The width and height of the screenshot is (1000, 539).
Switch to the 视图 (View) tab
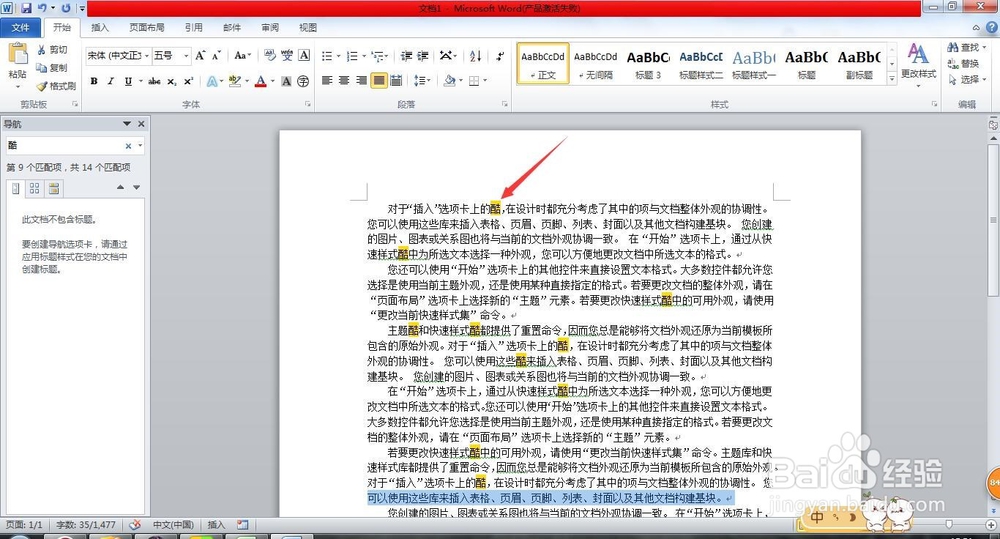(x=308, y=27)
